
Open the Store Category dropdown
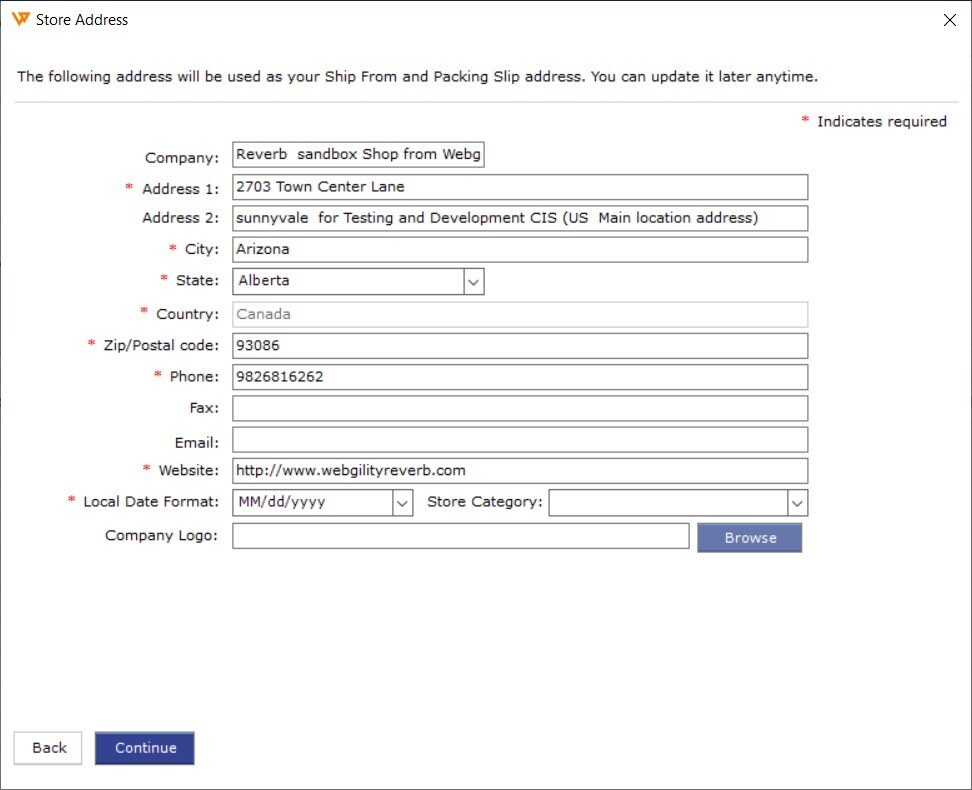797,503
